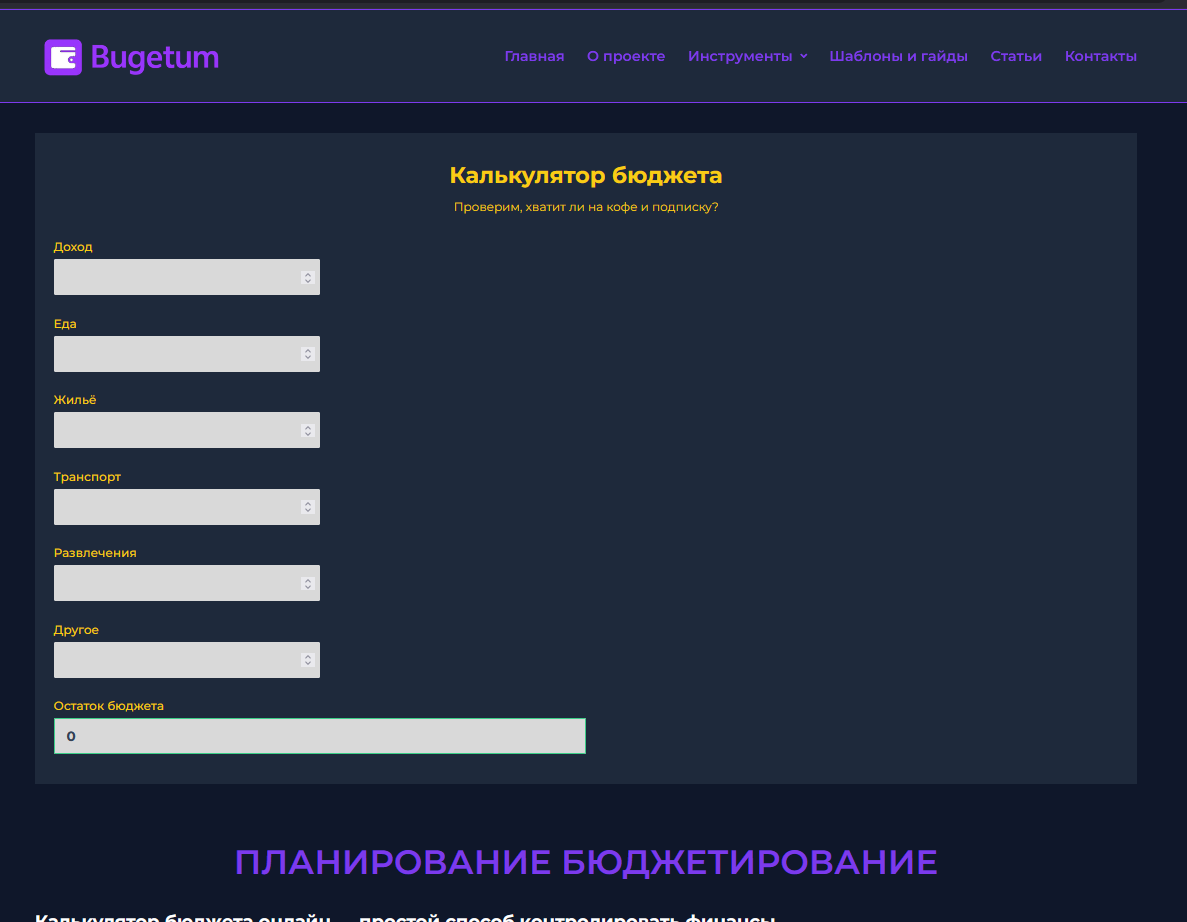This screenshot has height=922, width=1187.
Task: Click the Bugetum wordmark link
Action: 155,57
